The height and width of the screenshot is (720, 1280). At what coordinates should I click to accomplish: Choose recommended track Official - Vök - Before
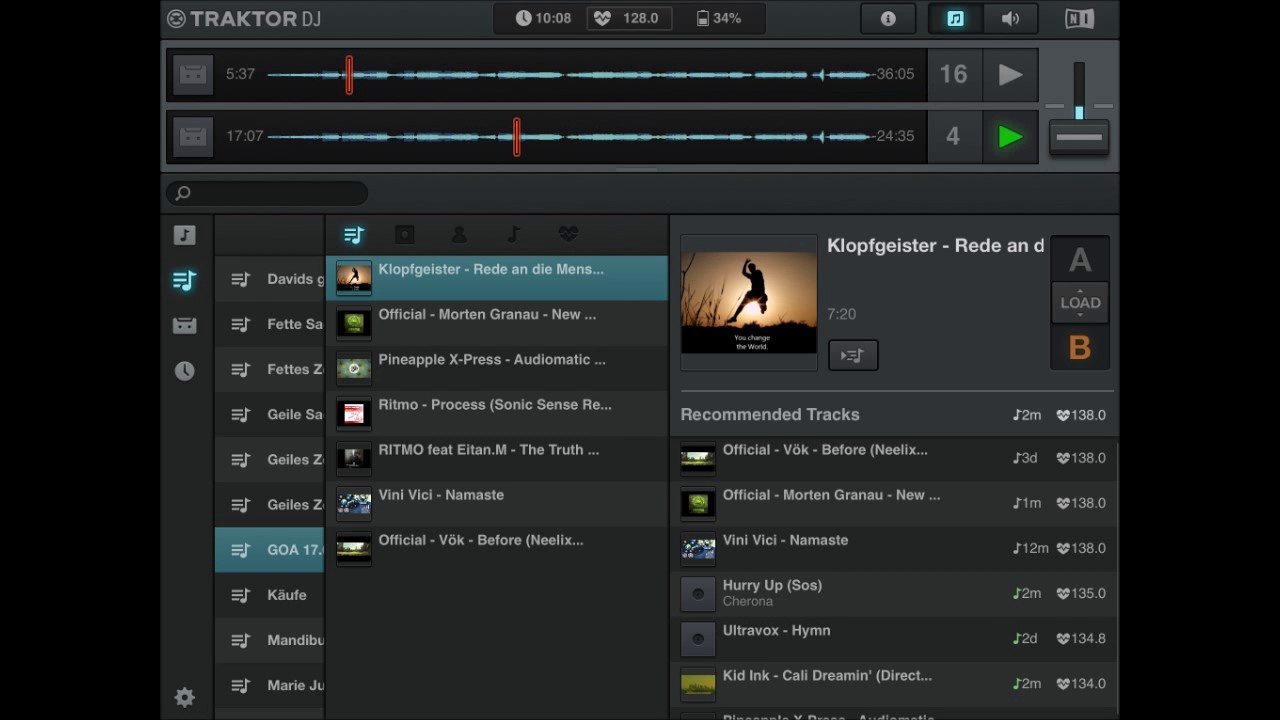[x=895, y=458]
